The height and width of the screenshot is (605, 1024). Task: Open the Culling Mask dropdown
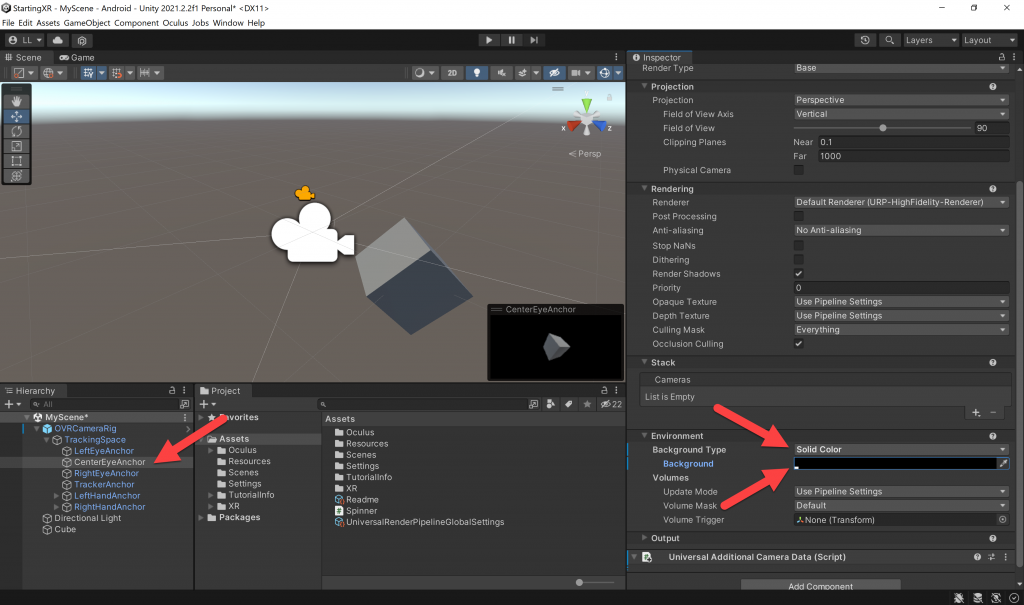pos(901,330)
